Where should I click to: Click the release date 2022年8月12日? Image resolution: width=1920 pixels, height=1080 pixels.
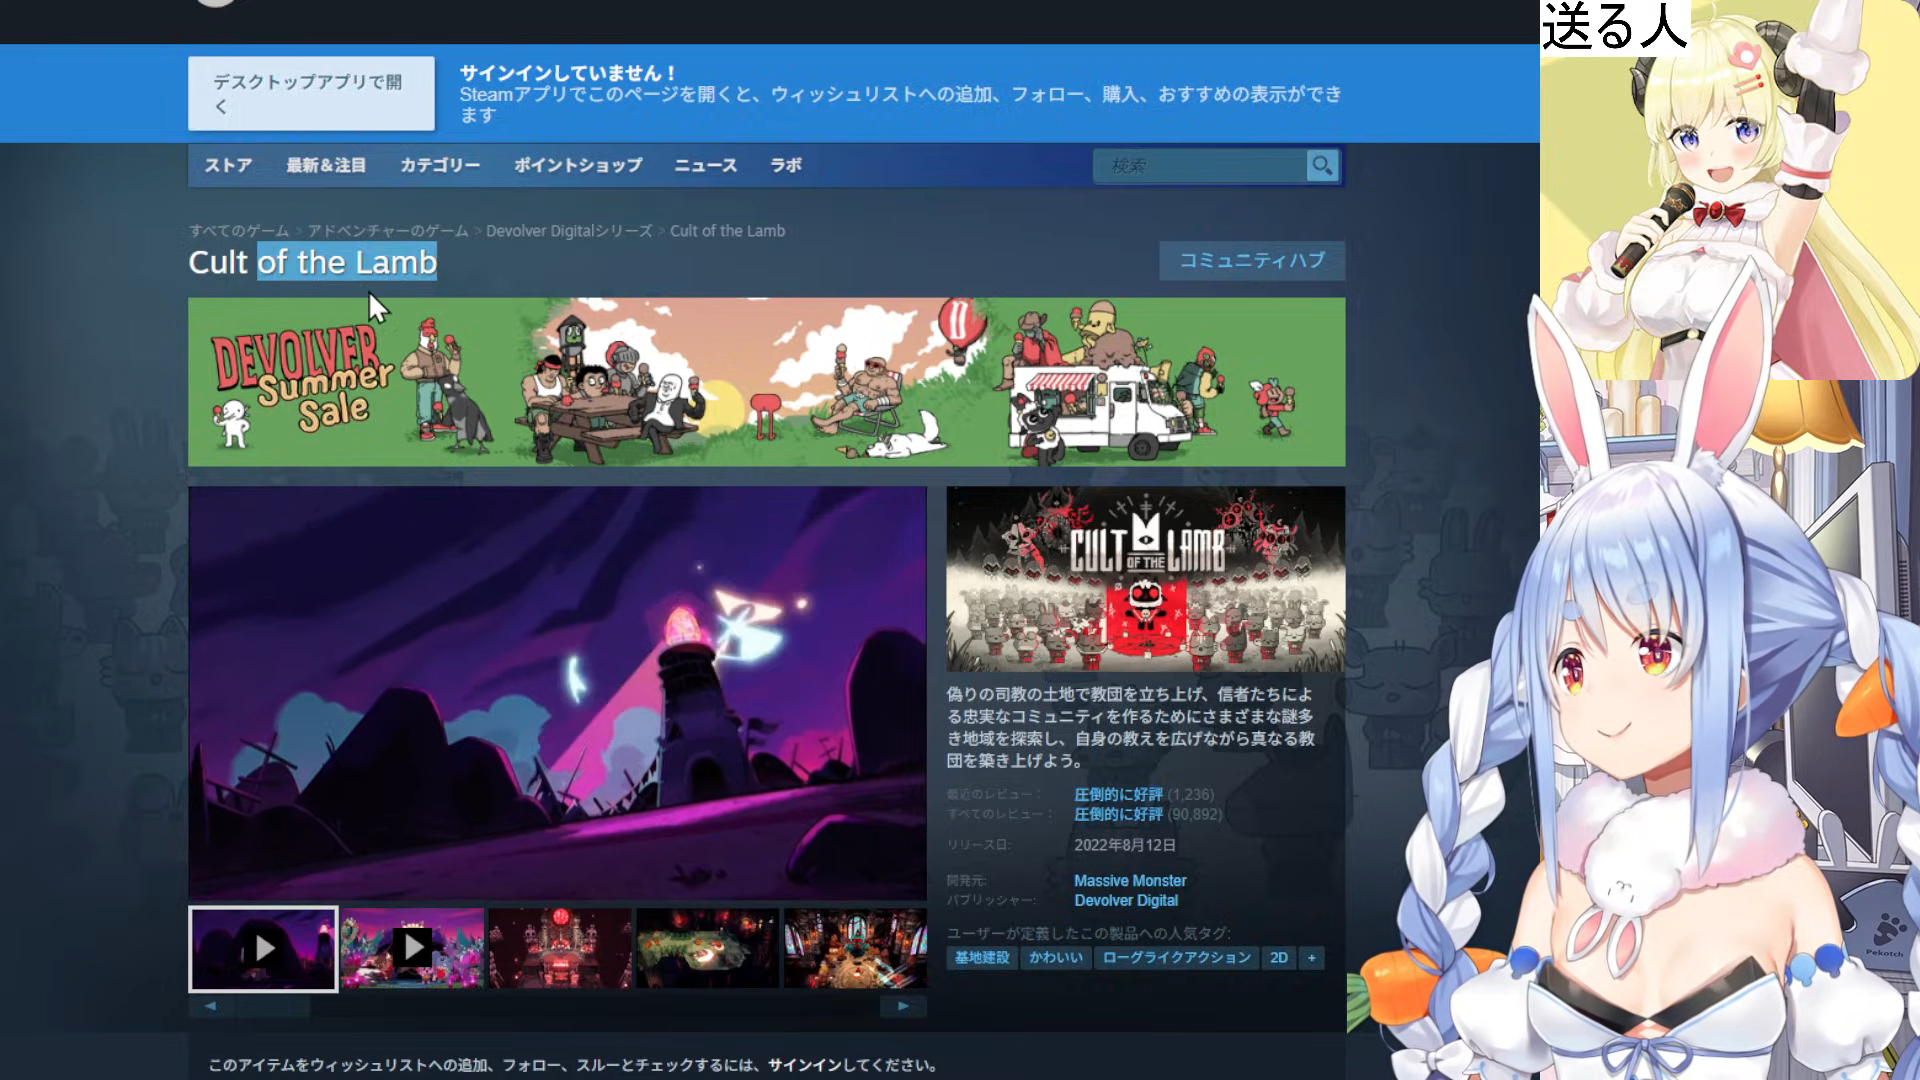(1125, 845)
